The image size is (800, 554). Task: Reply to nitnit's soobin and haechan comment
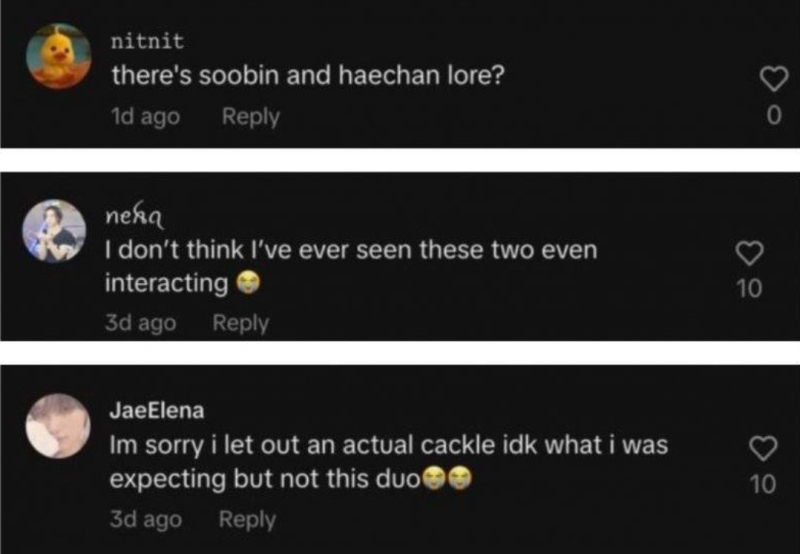pos(250,117)
